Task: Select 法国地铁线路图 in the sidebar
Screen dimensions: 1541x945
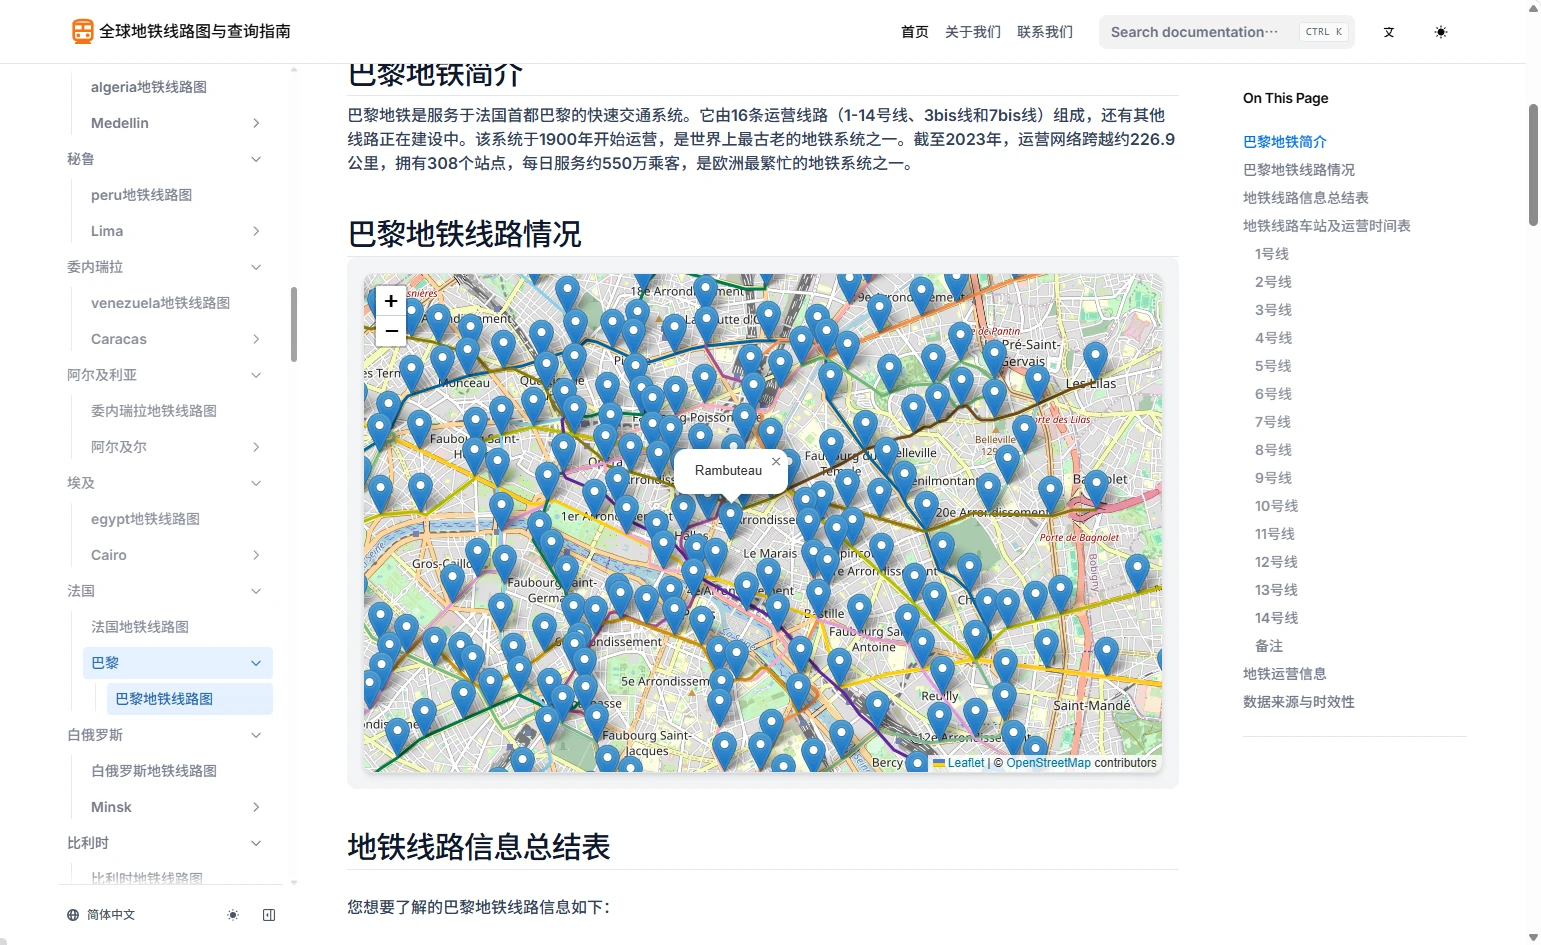Action: tap(140, 627)
